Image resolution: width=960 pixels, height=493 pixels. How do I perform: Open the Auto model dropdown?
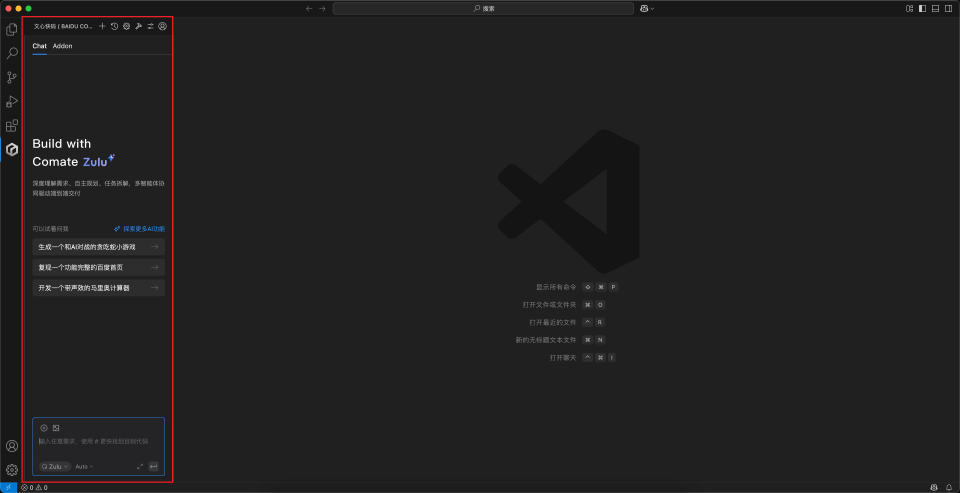(x=84, y=467)
